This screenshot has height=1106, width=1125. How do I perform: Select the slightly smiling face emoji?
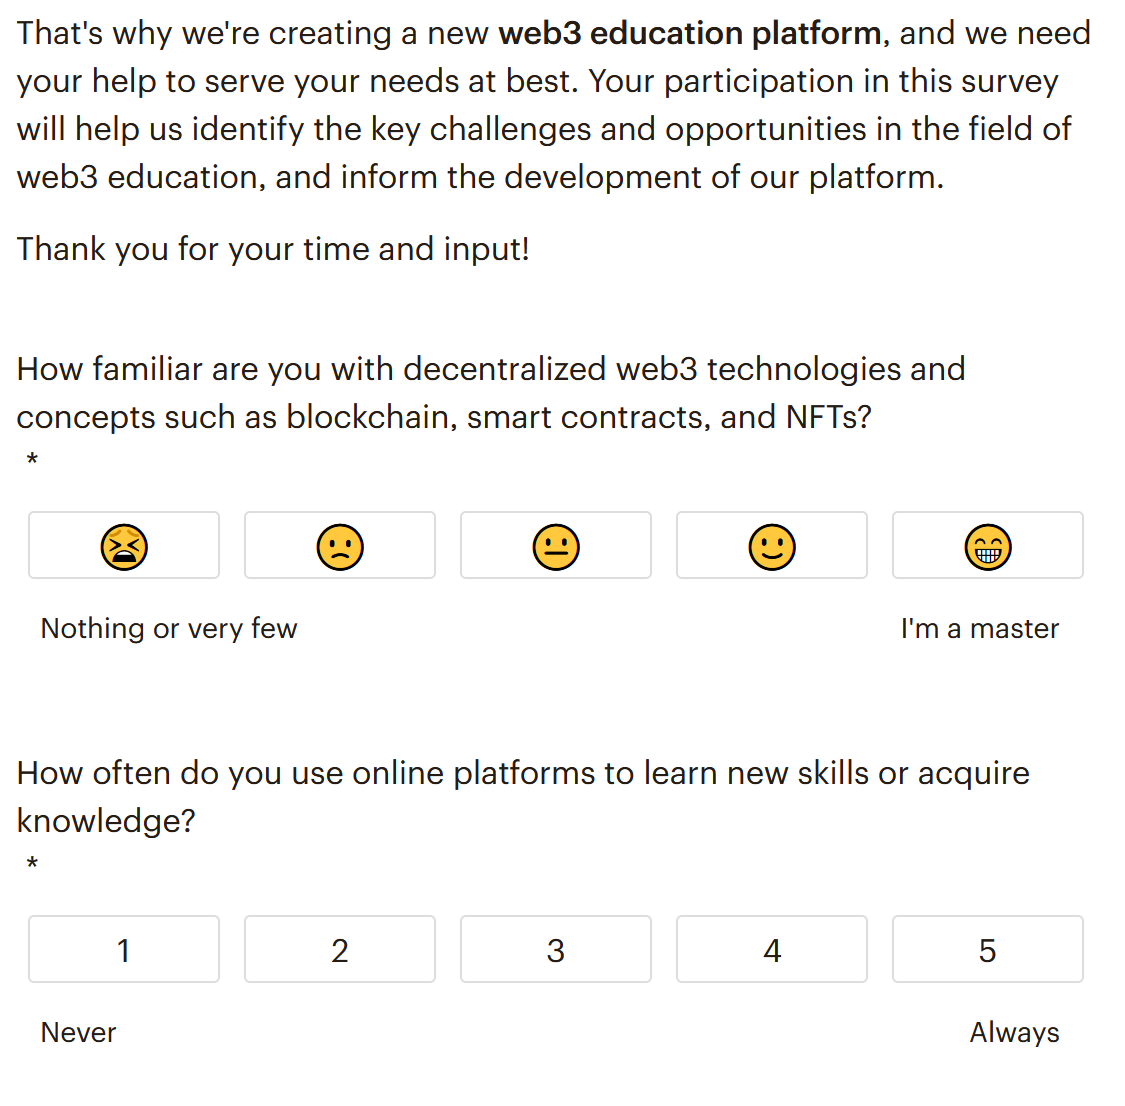pyautogui.click(x=772, y=545)
